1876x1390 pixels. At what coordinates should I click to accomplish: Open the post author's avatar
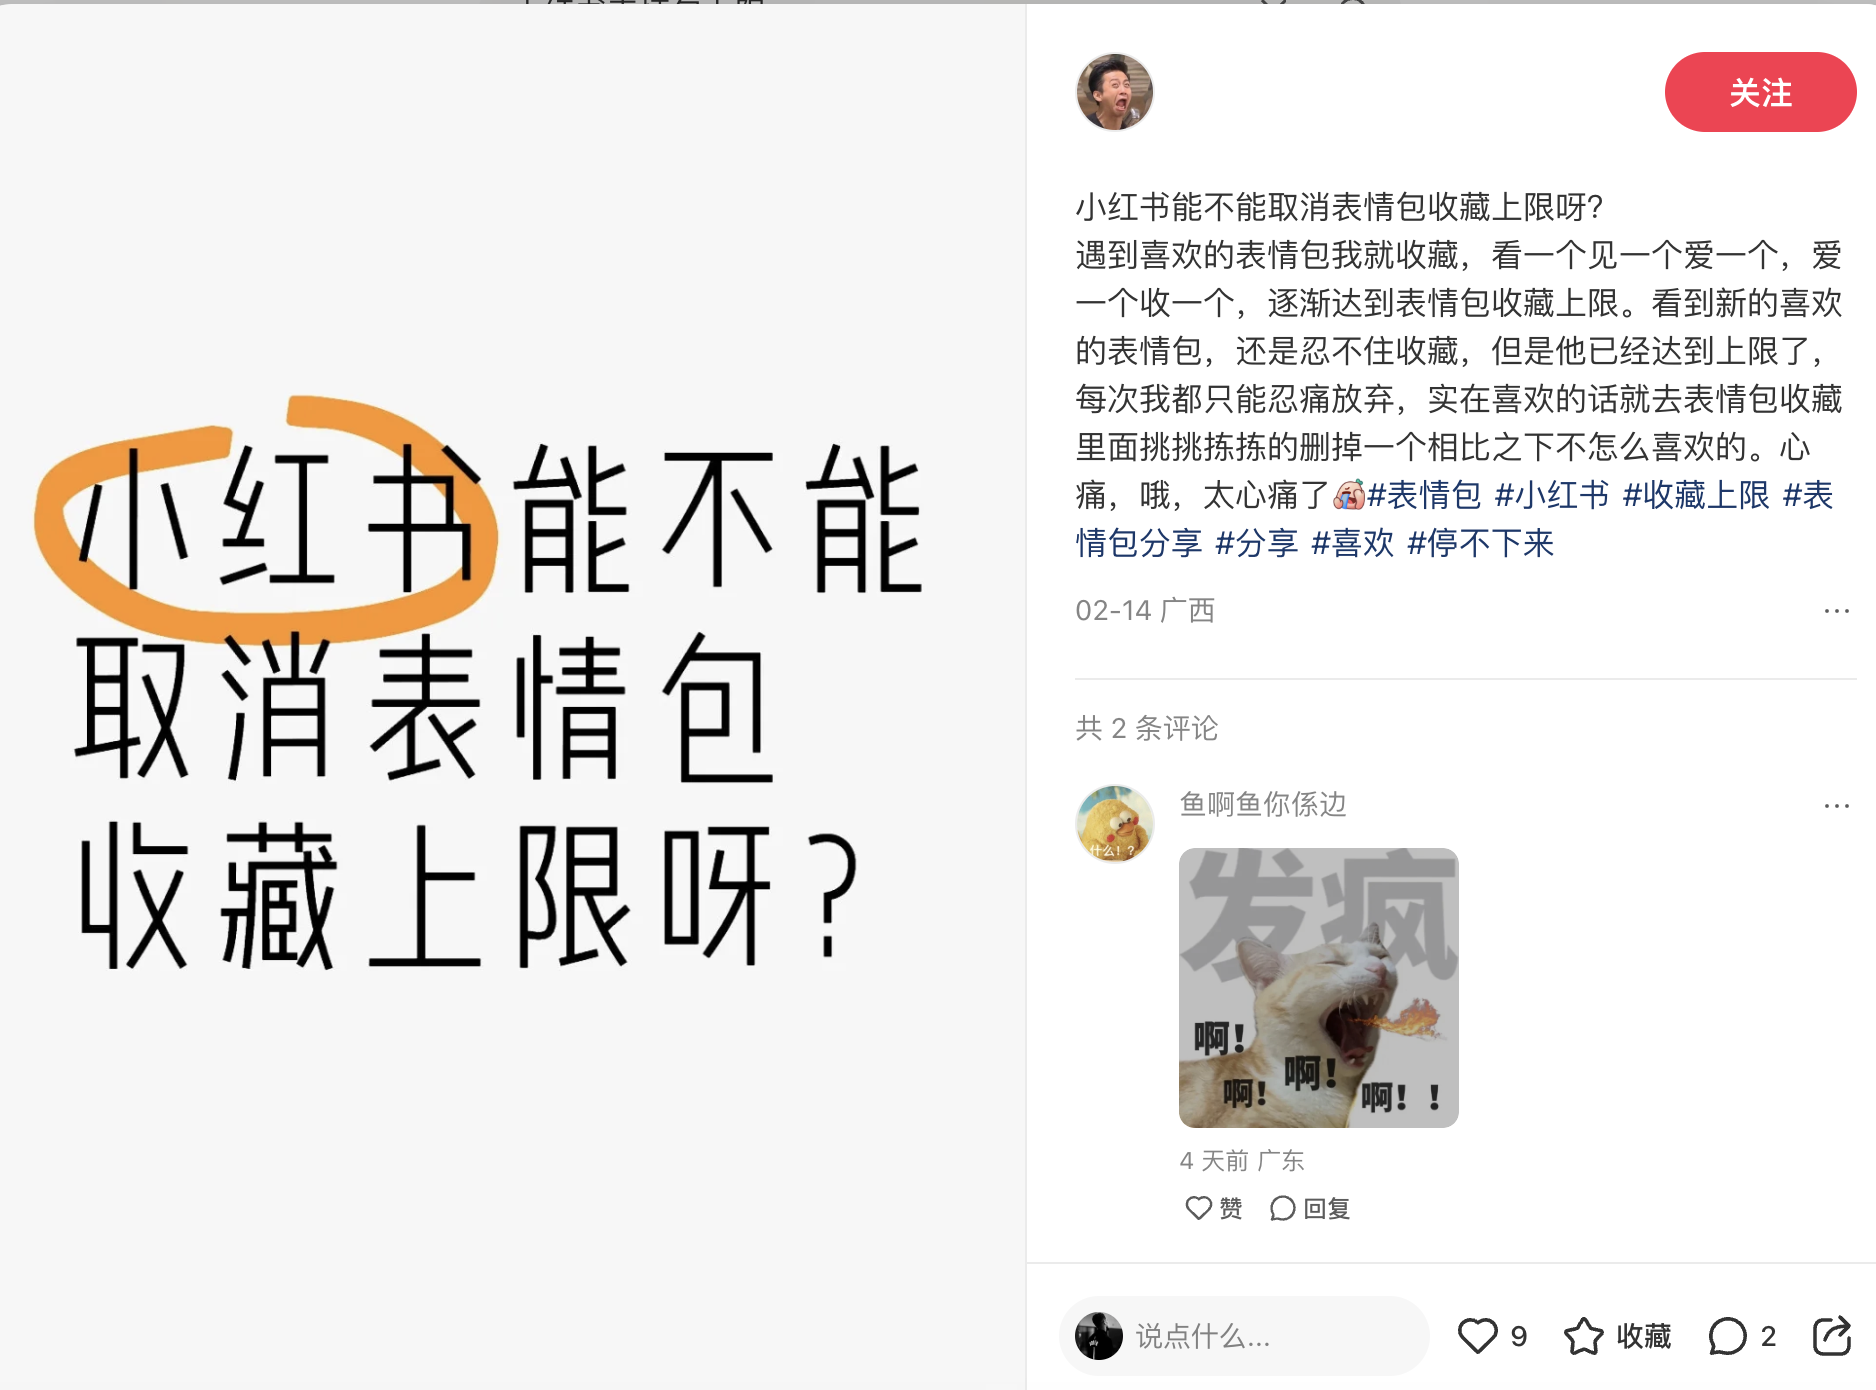pos(1114,92)
